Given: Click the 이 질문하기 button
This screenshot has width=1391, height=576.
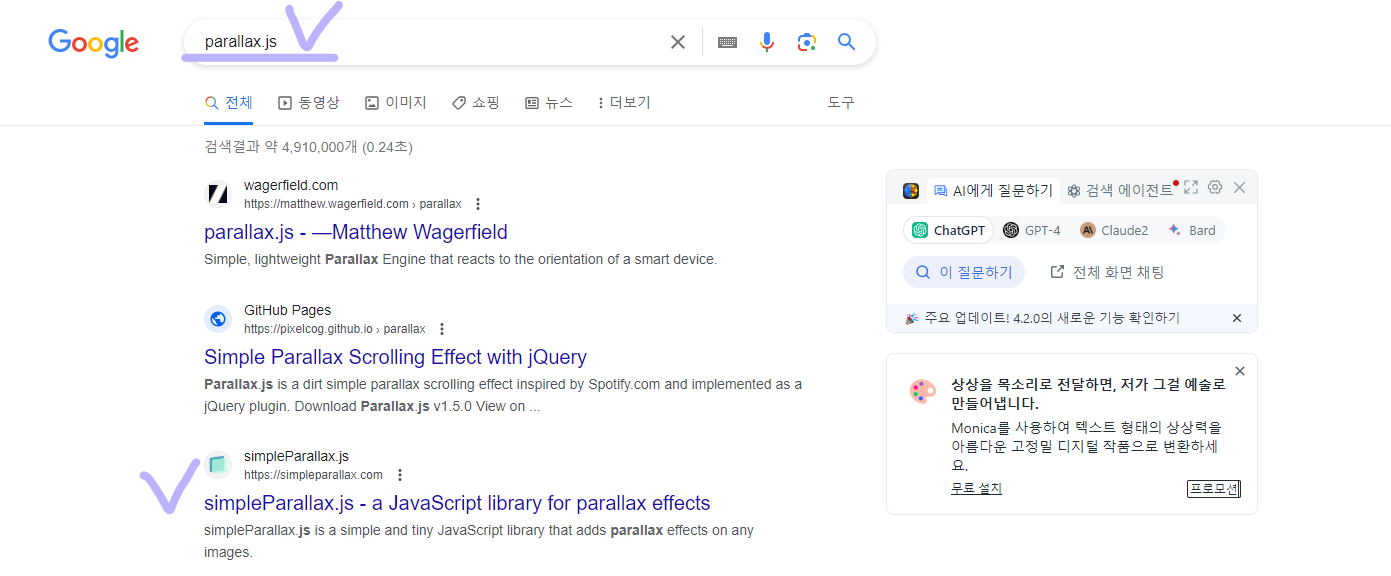Looking at the screenshot, I should point(964,272).
